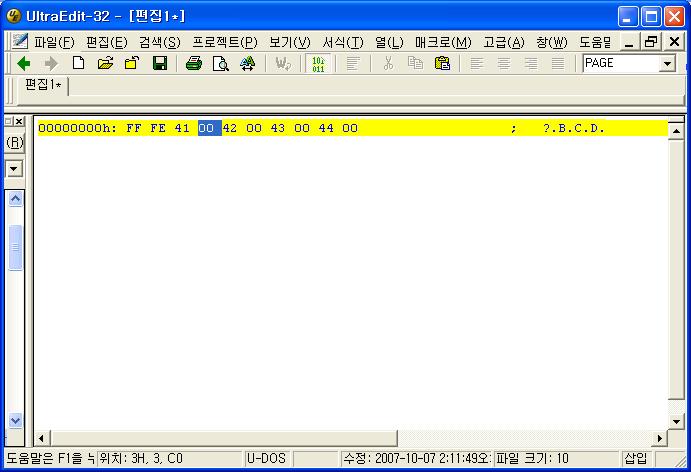Open the 검색(S) menu

click(x=160, y=42)
